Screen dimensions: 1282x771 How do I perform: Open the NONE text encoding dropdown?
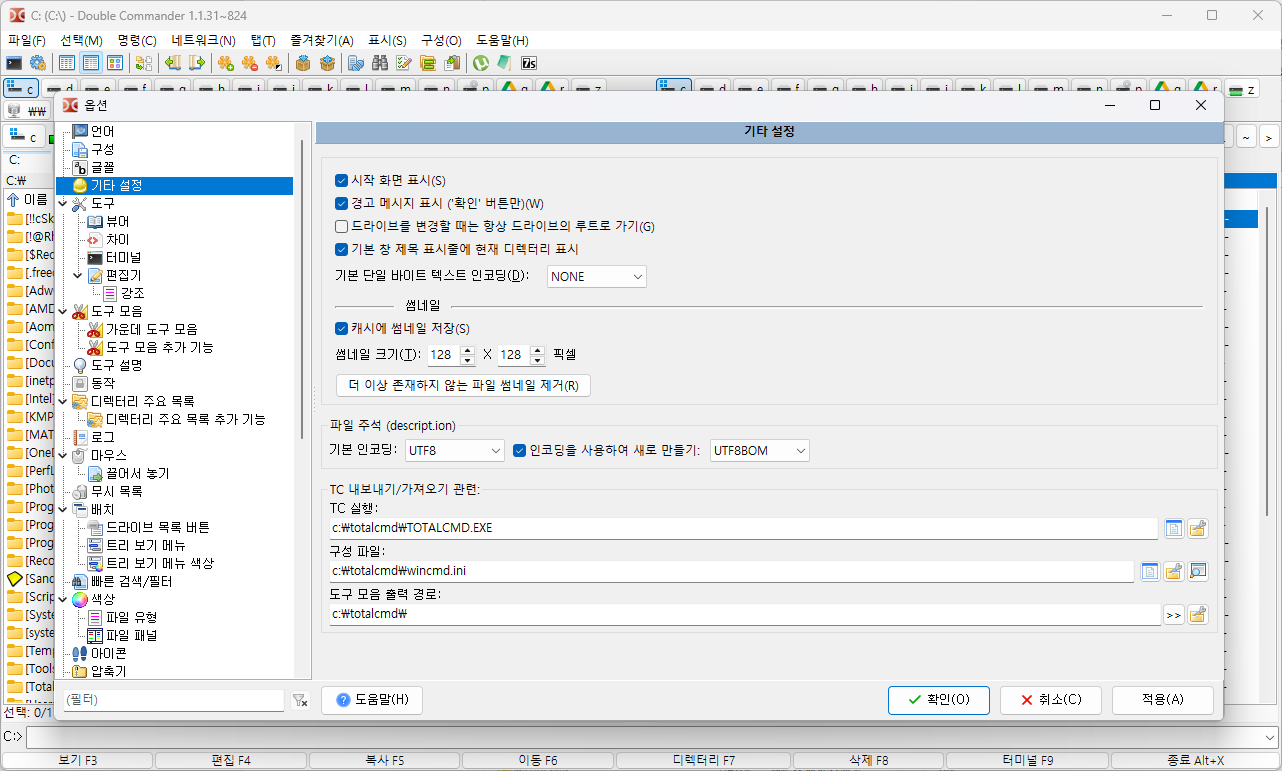[597, 277]
